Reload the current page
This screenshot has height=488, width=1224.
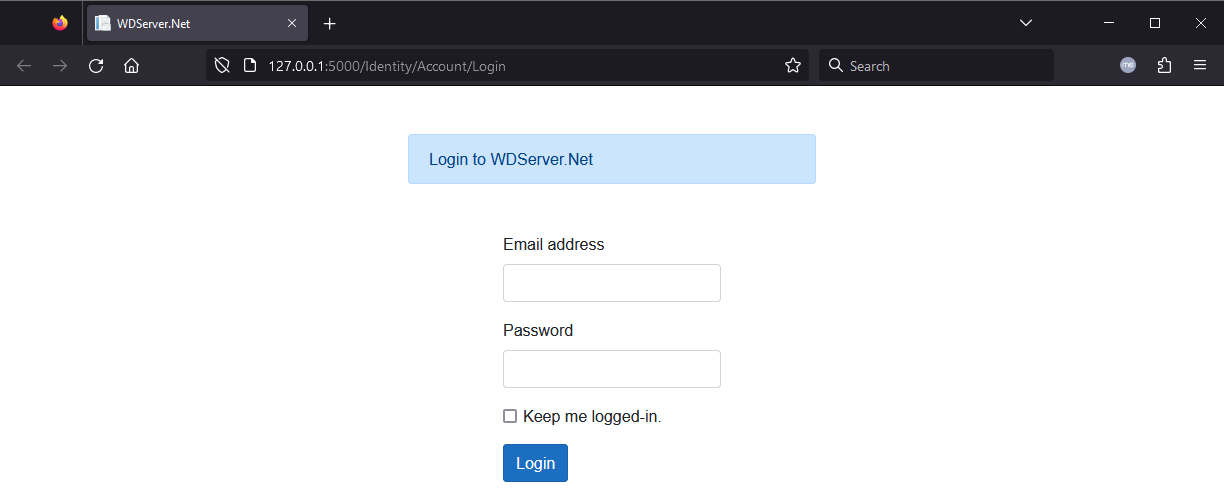coord(96,66)
